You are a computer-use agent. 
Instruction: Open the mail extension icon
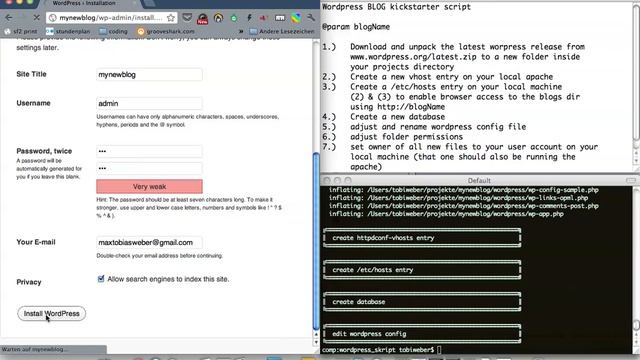pos(187,18)
